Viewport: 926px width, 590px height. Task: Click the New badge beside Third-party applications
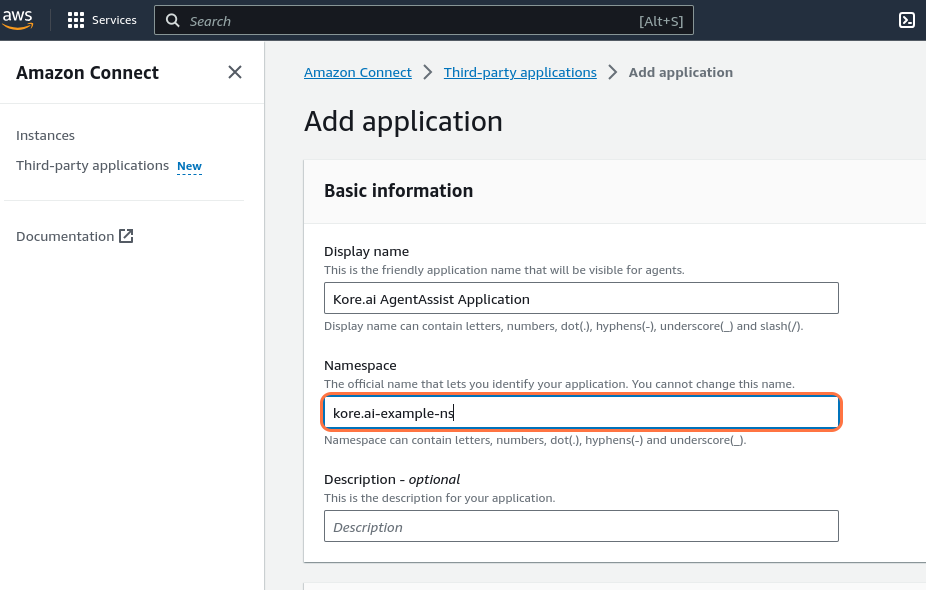pyautogui.click(x=189, y=165)
